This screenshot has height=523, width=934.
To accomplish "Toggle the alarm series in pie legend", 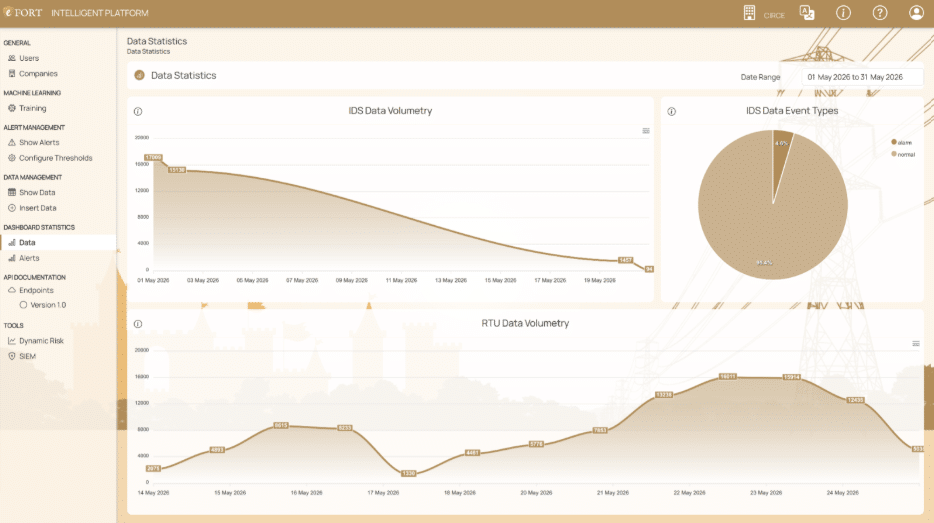I will pos(901,142).
